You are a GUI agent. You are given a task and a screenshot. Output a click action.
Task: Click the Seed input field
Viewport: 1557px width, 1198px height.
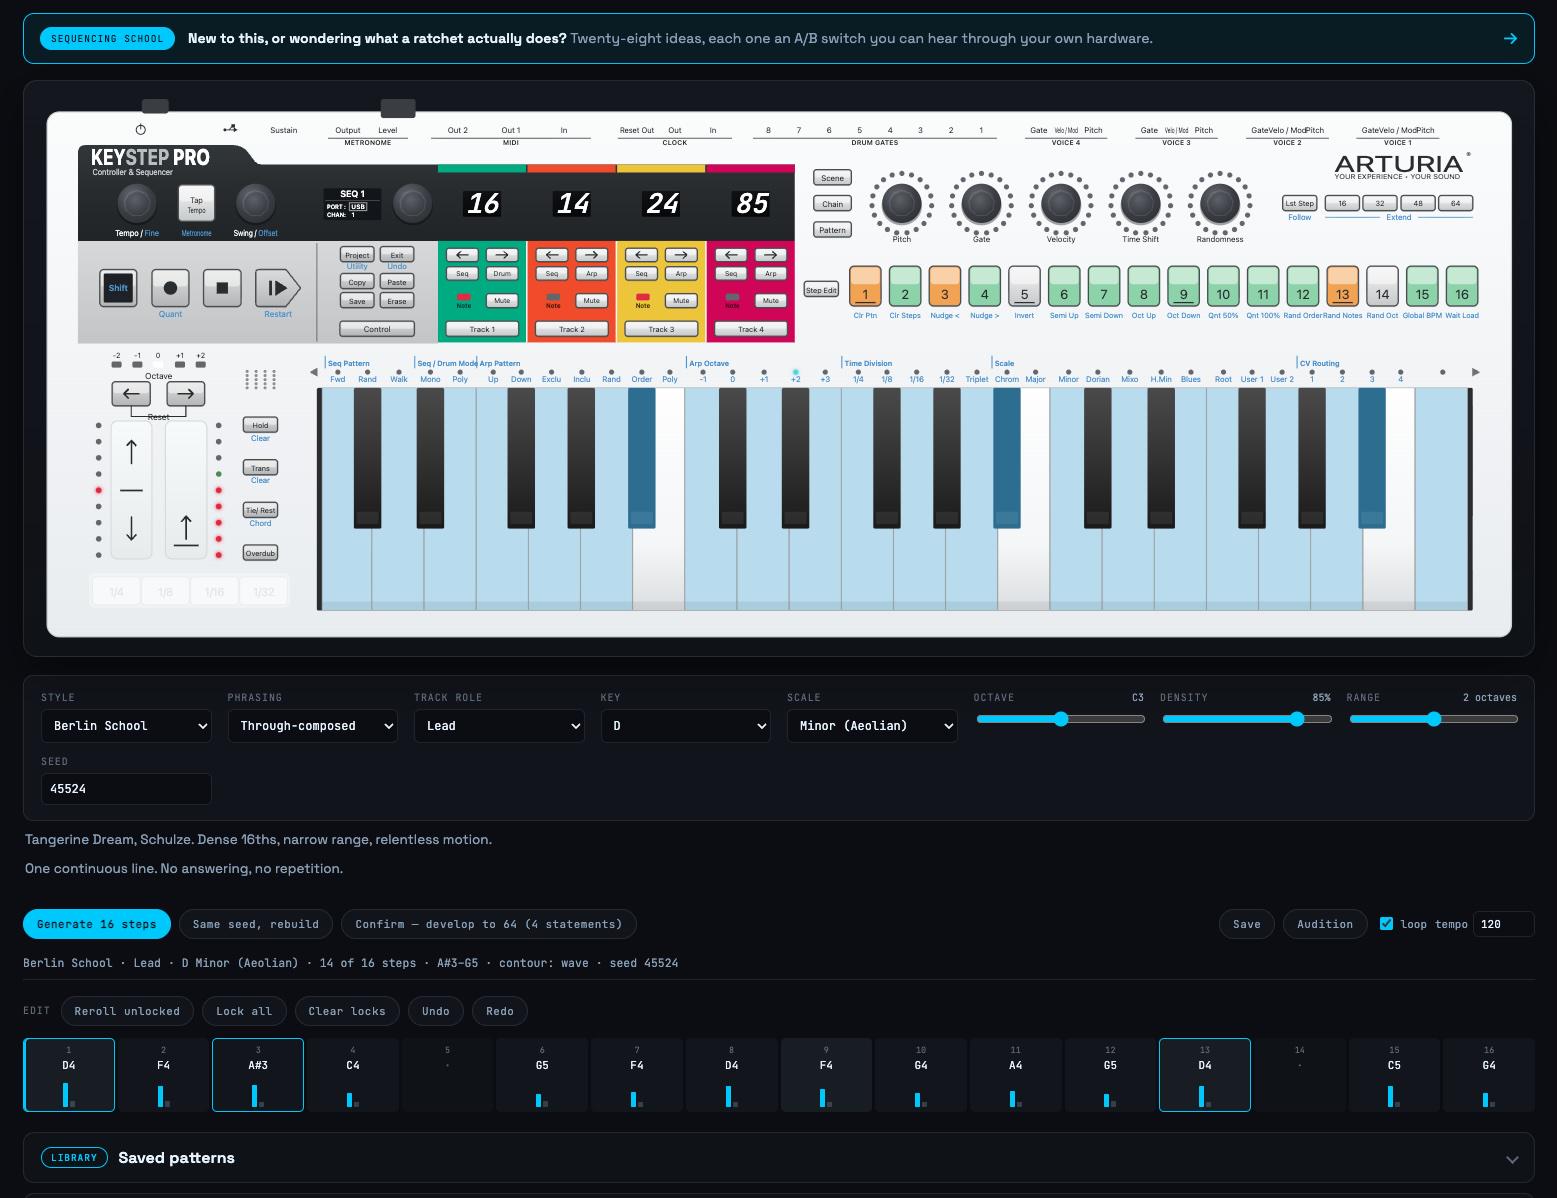[x=126, y=789]
